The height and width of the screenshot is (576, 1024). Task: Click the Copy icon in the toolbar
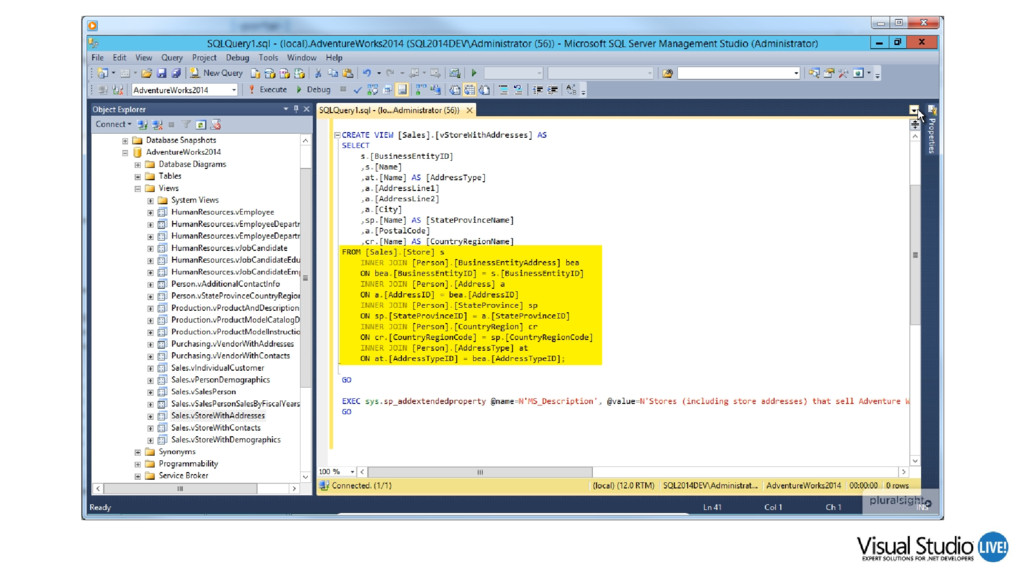333,73
